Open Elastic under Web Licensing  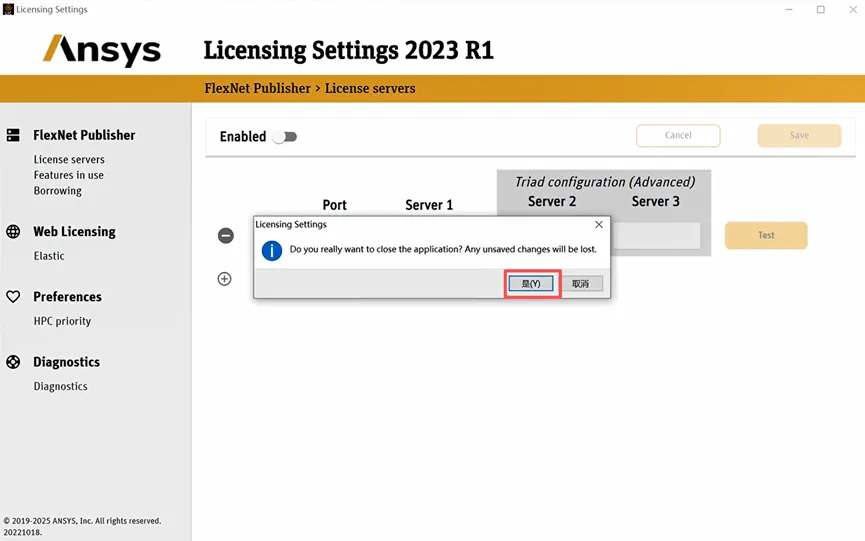tap(49, 256)
